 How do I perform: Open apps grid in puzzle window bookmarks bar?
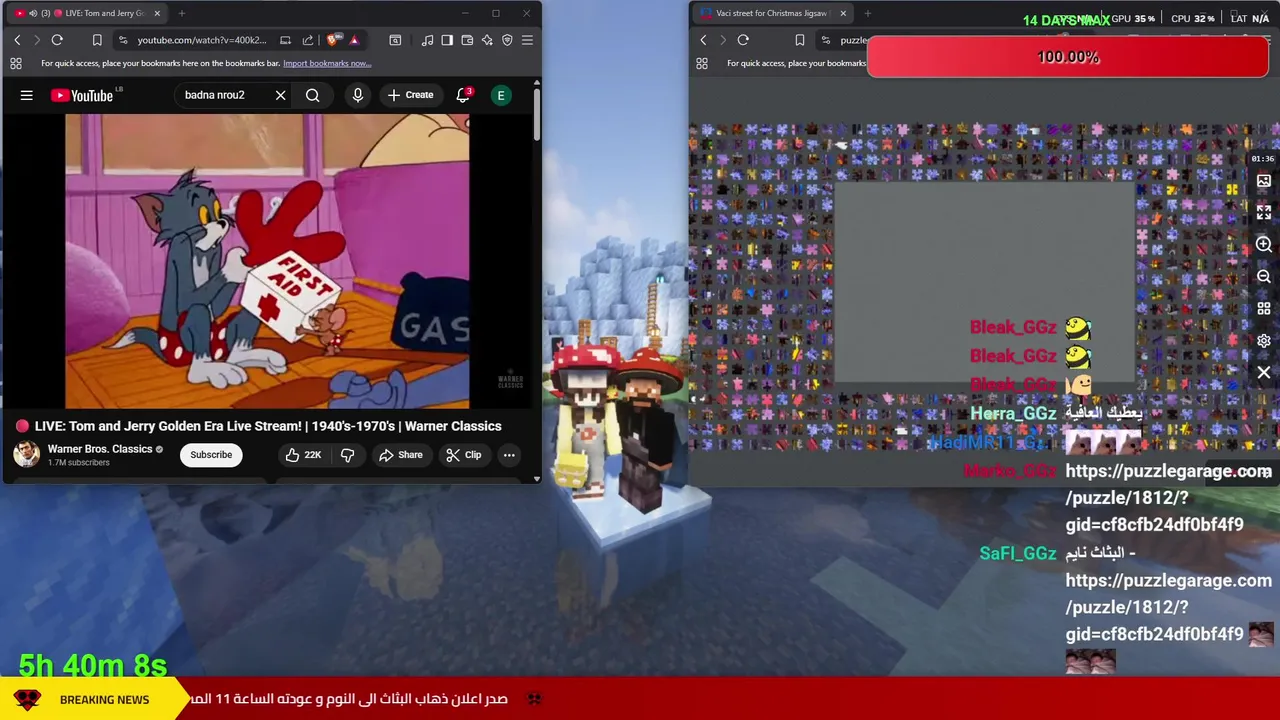(702, 63)
